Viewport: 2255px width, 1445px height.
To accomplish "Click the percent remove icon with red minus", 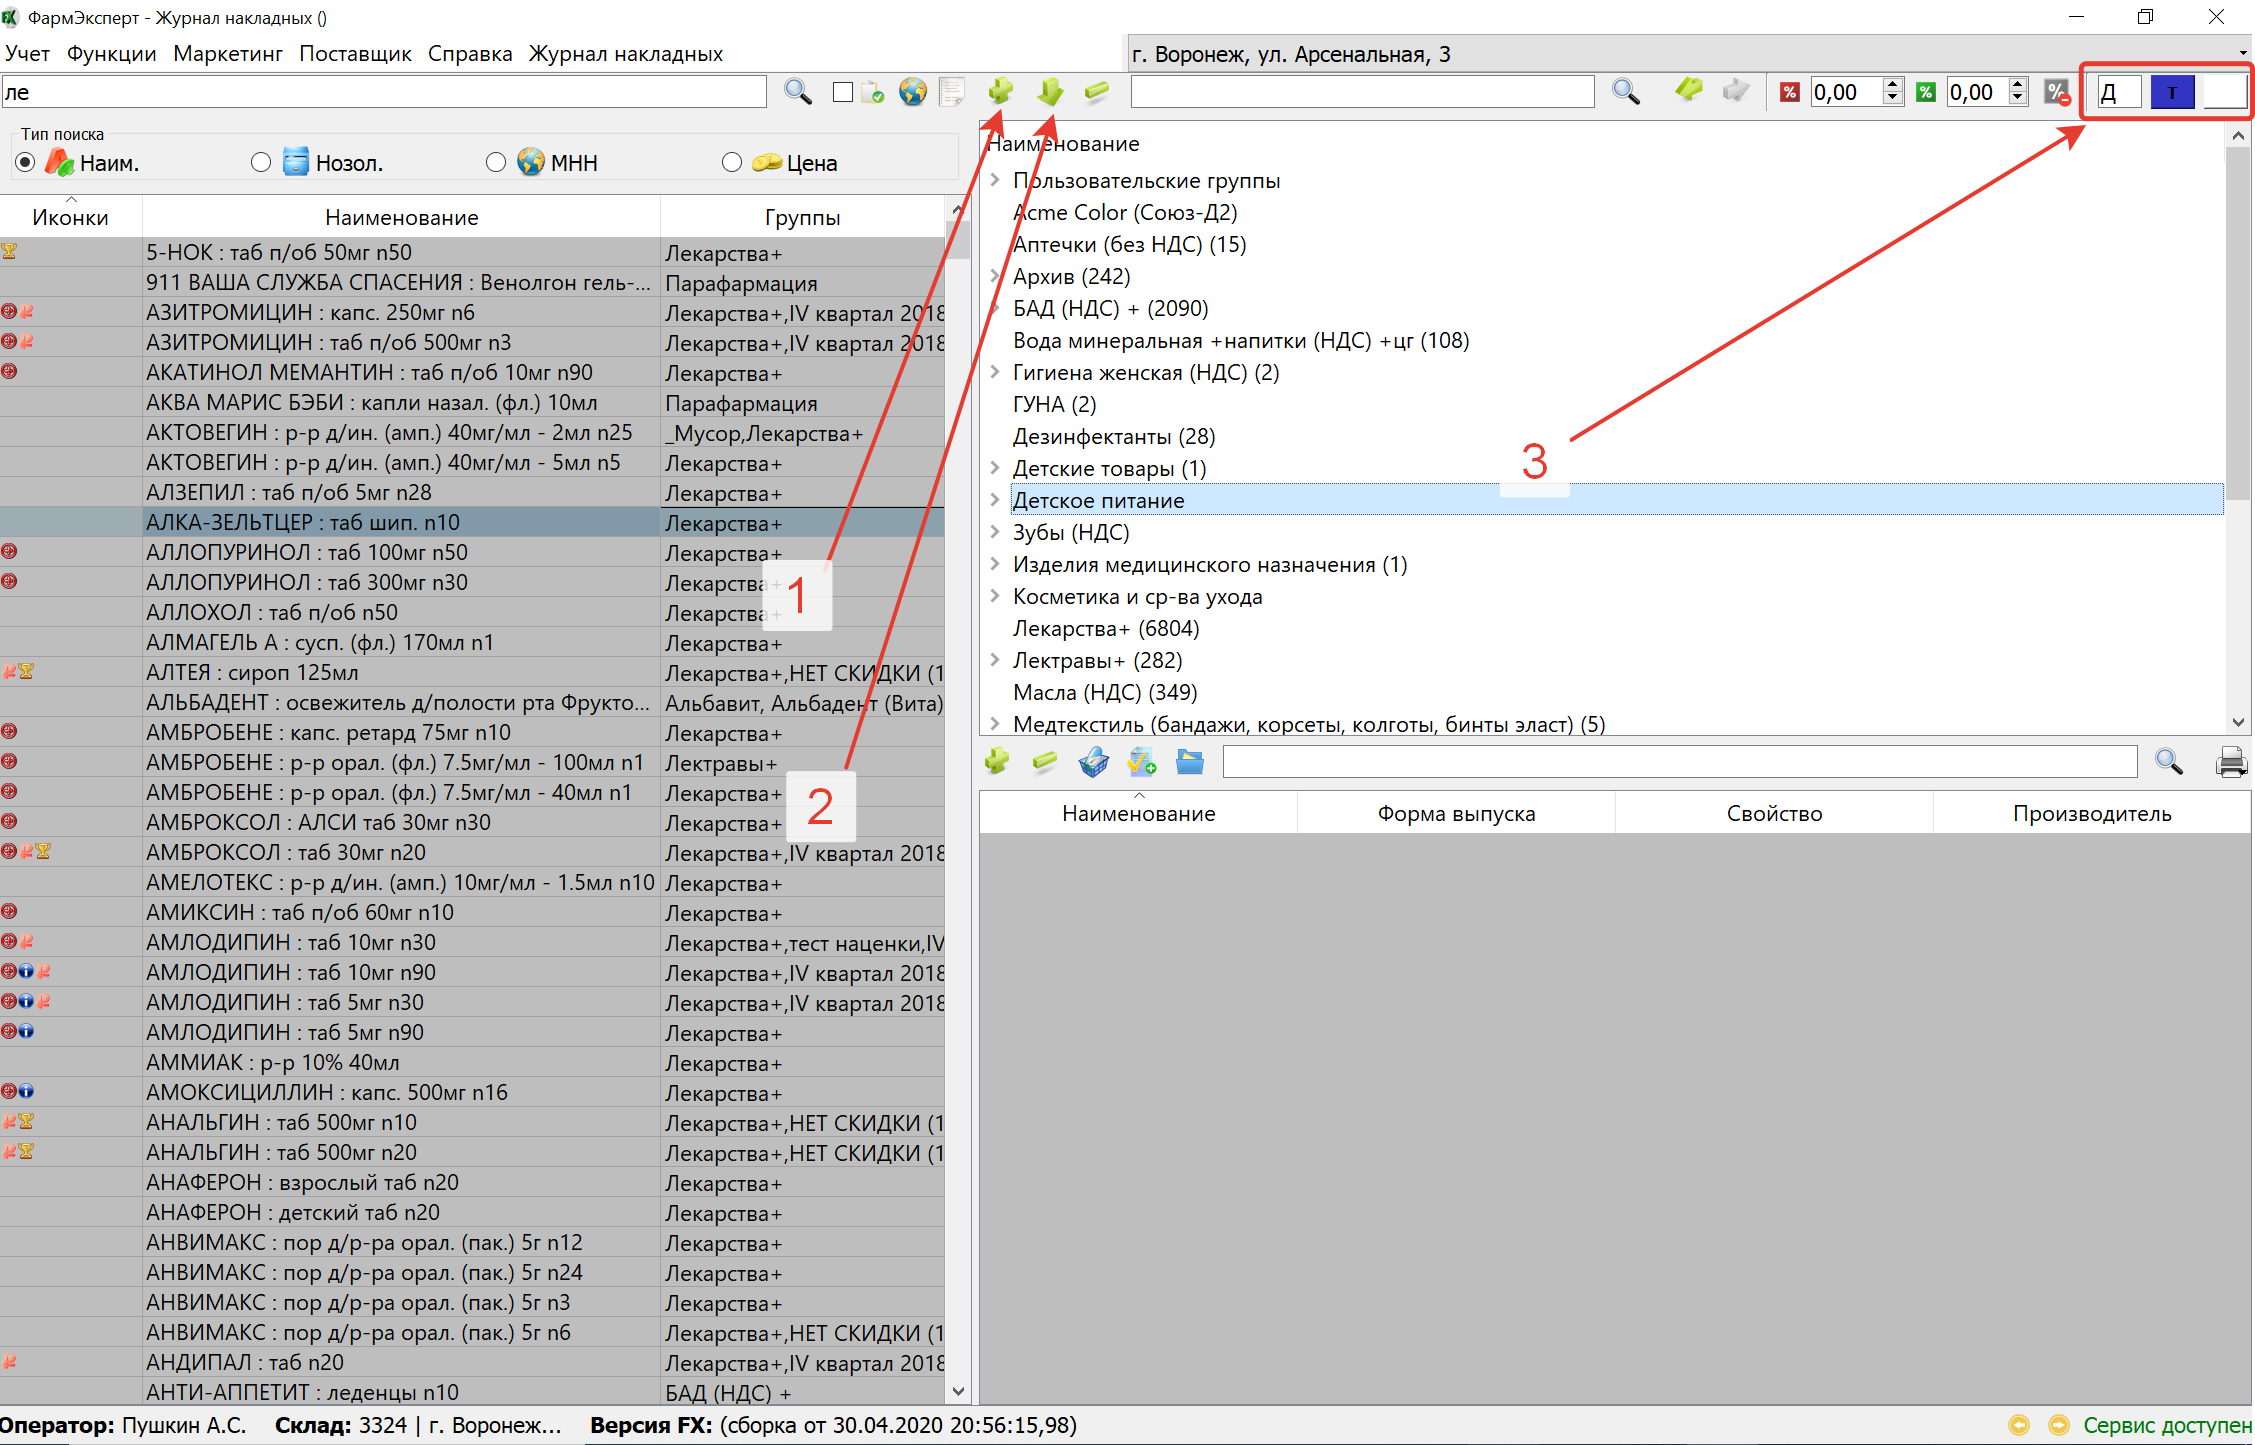I will (x=2057, y=93).
